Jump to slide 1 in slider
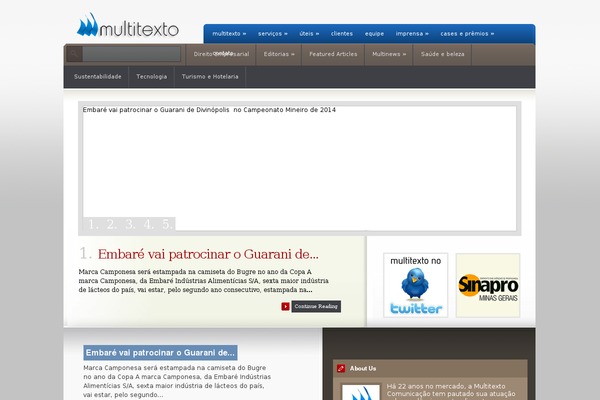This screenshot has height=400, width=600. pos(93,224)
